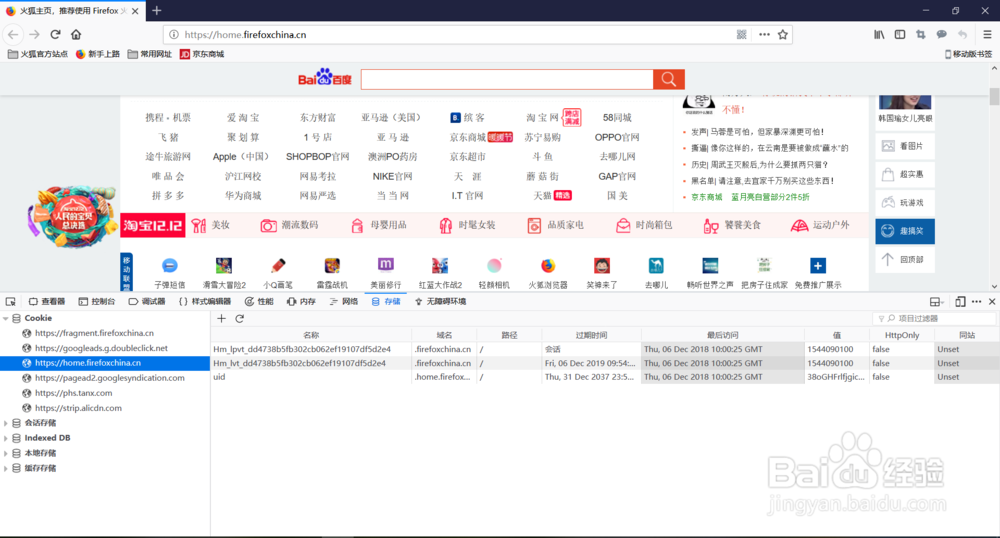Open the 看图片 sidebar item
The image size is (1000, 538).
(905, 146)
